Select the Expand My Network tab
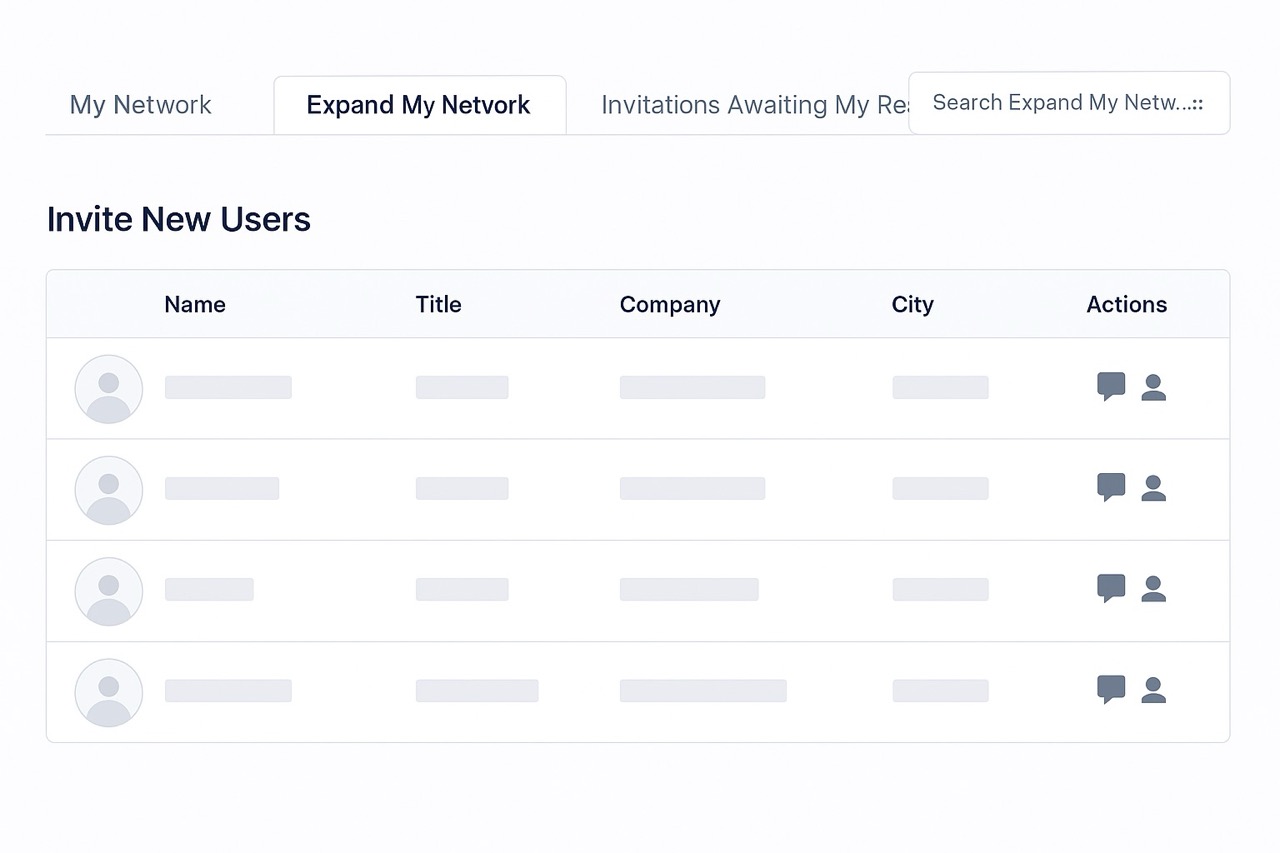1280x853 pixels. click(x=419, y=105)
